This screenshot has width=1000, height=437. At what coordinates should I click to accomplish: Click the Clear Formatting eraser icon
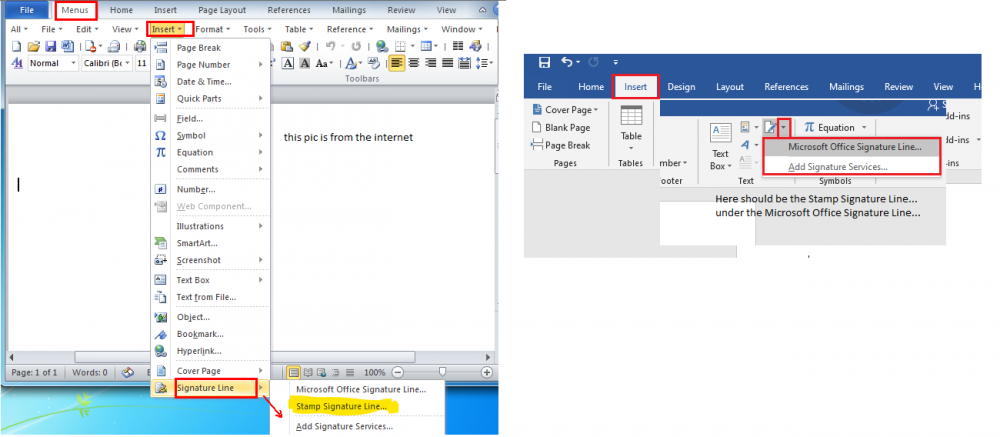click(374, 63)
